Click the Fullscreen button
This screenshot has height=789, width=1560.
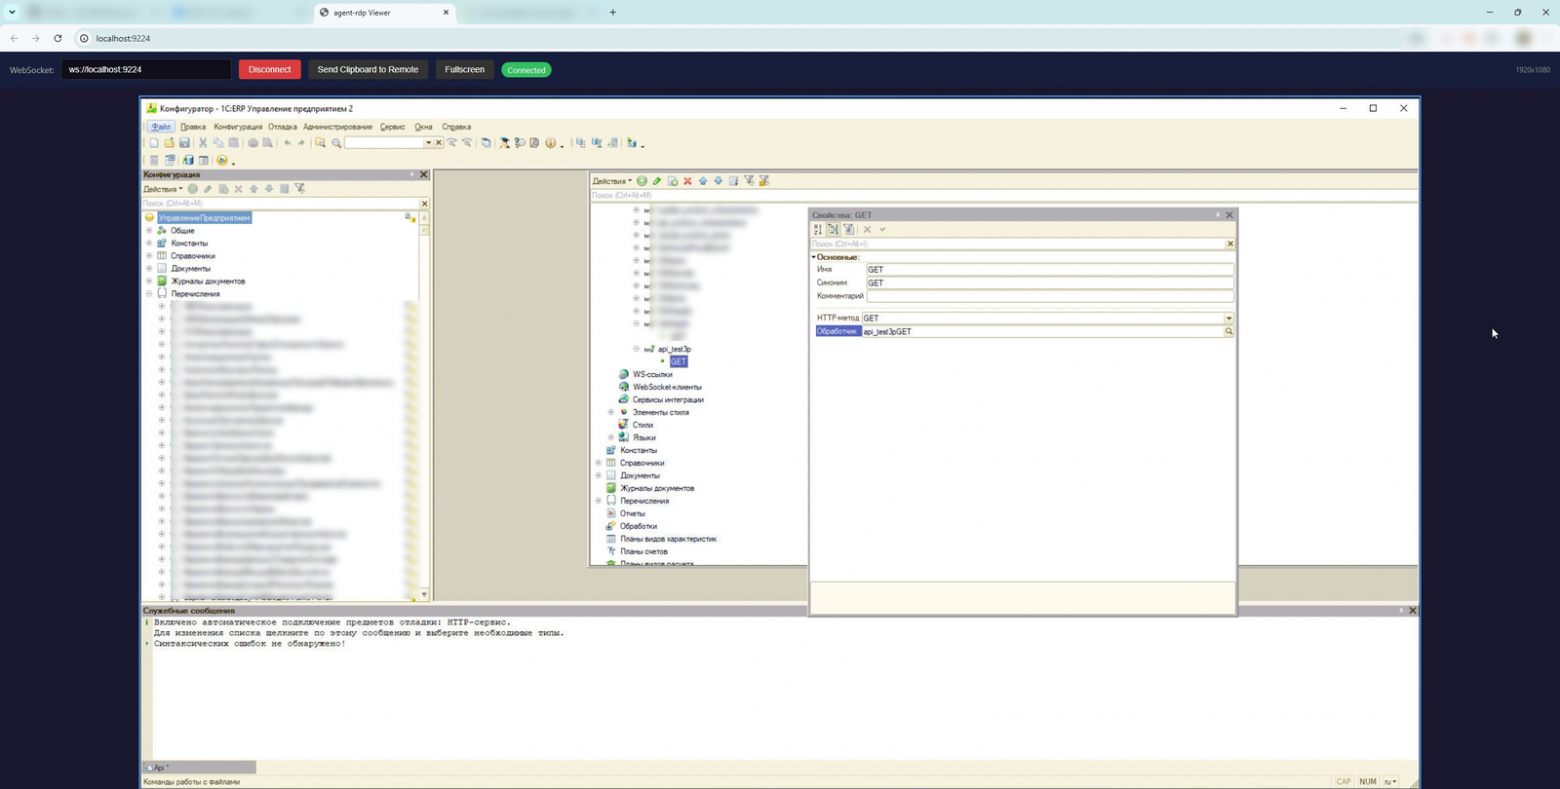point(464,70)
